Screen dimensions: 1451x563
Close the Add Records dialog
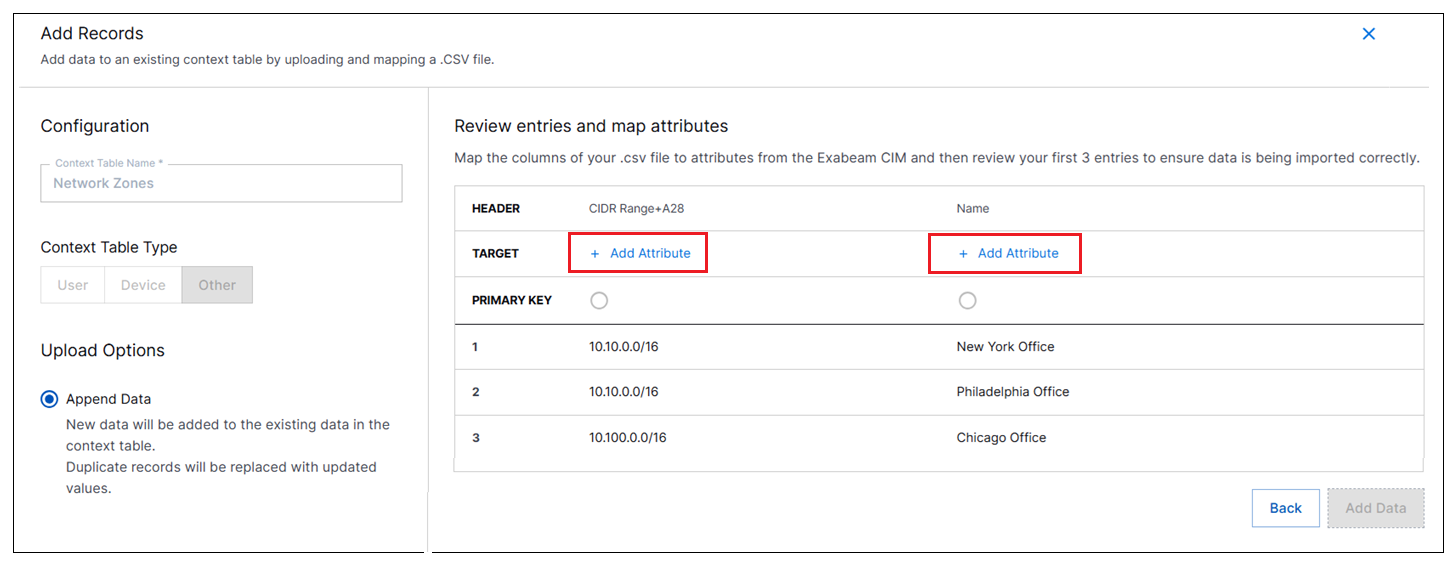(x=1368, y=34)
